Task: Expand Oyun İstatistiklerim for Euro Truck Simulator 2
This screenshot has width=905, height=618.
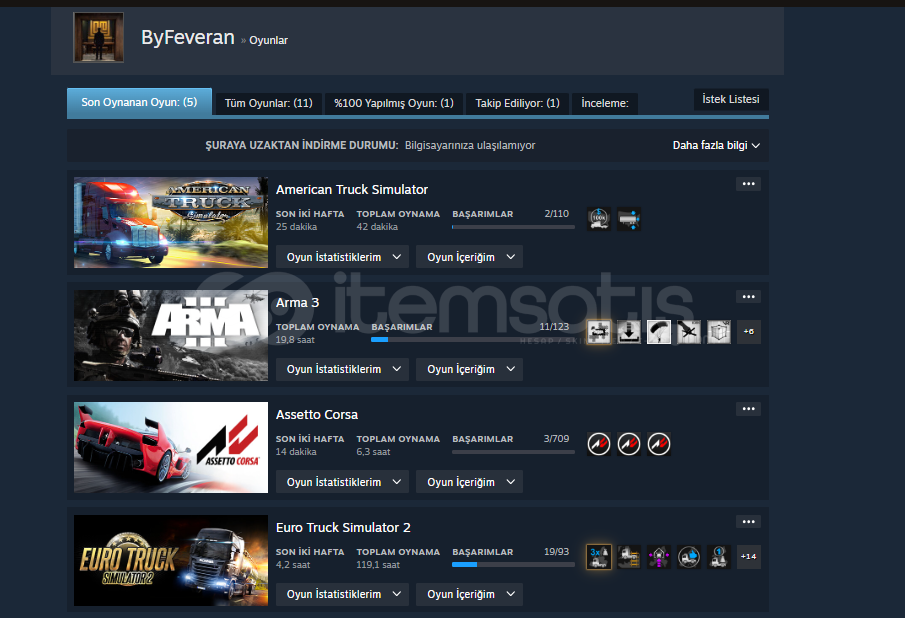Action: [x=342, y=594]
